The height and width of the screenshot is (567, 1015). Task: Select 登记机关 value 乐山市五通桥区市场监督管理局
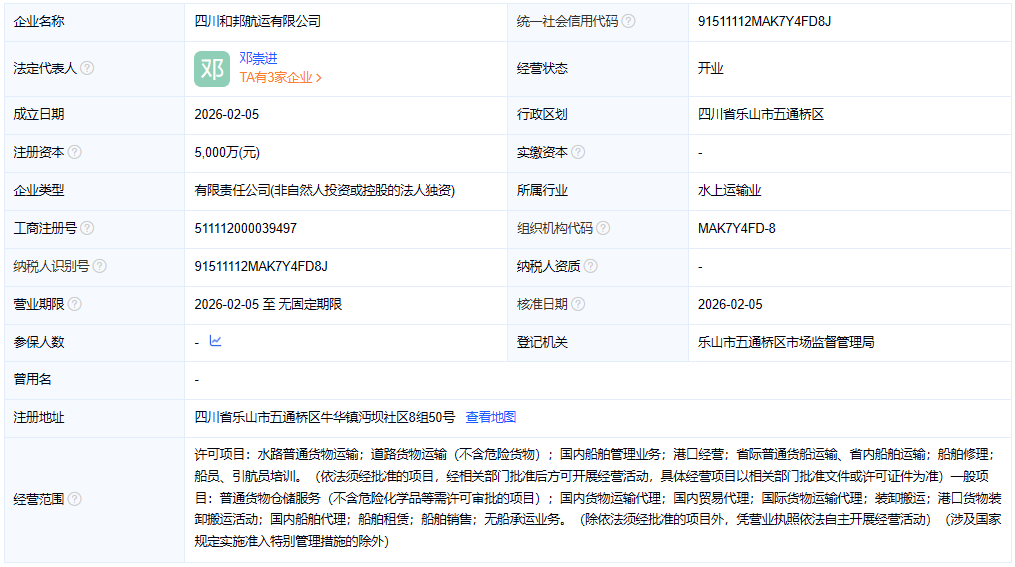(786, 342)
